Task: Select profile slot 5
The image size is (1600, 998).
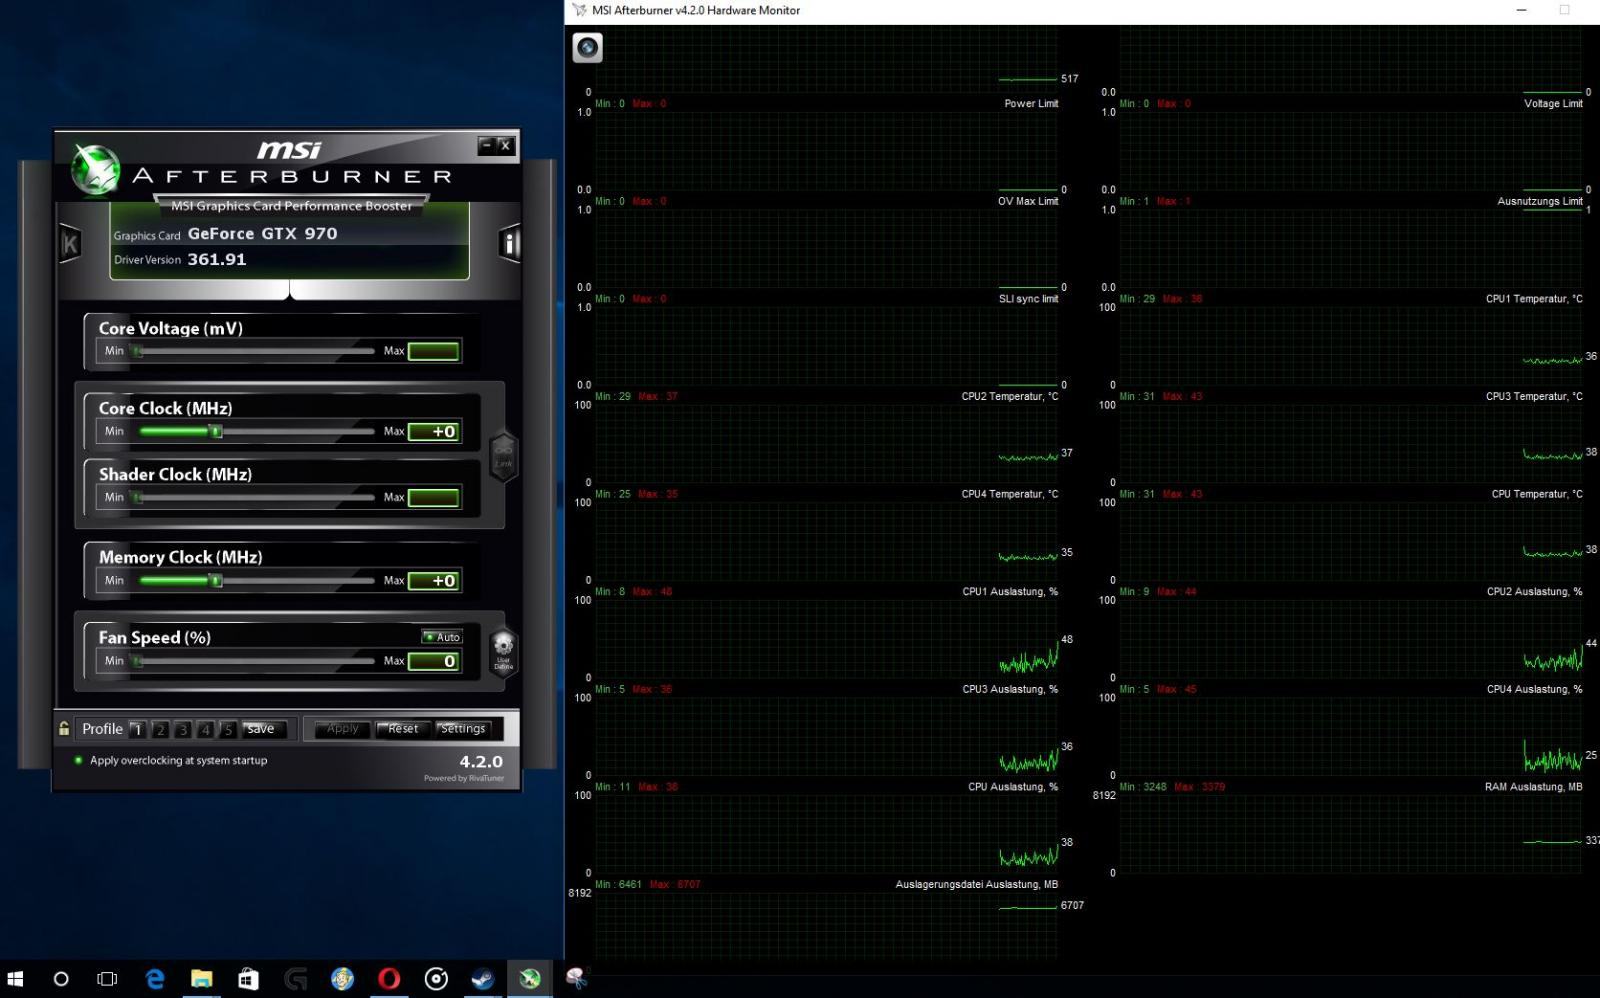Action: [x=228, y=729]
